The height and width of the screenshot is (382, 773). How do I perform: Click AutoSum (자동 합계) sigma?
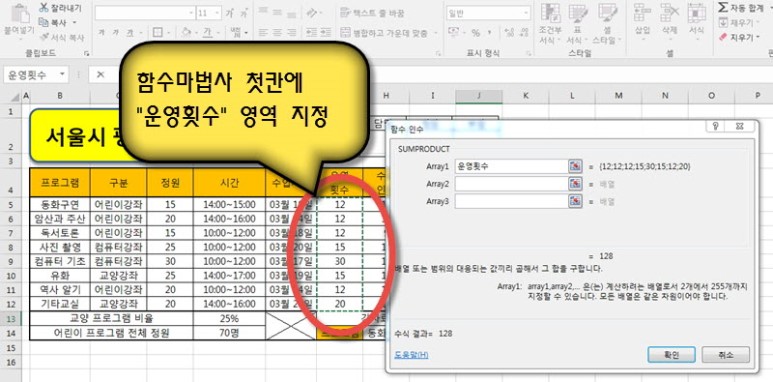pos(741,7)
